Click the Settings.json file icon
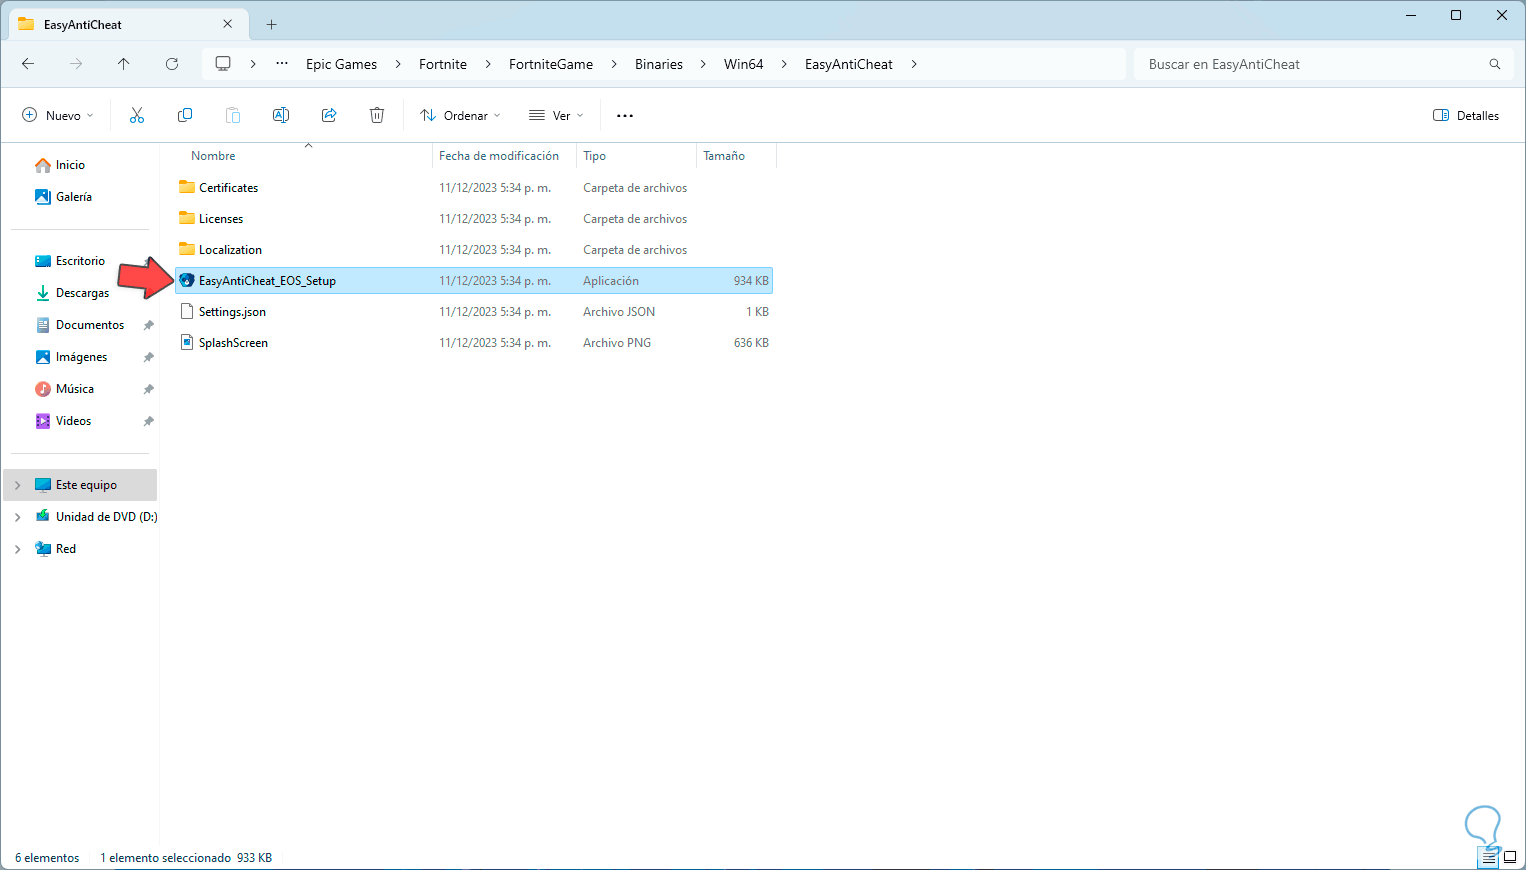The height and width of the screenshot is (870, 1526). click(x=186, y=312)
